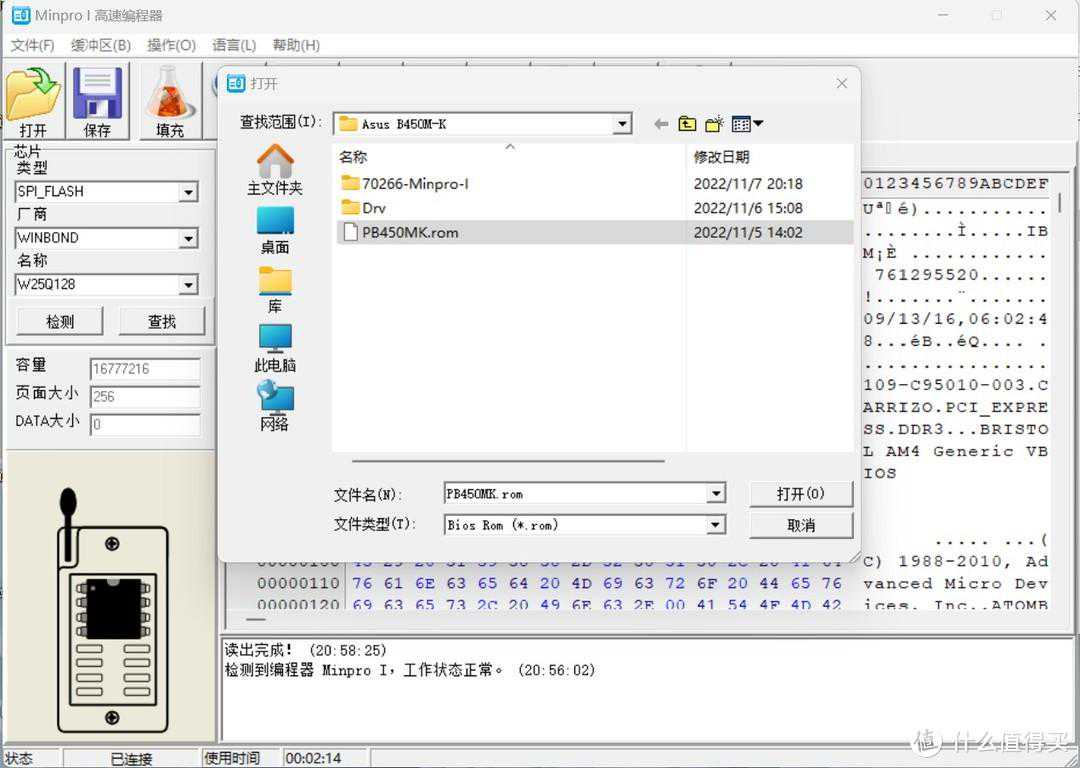Click the Open button in dialog

[800, 494]
